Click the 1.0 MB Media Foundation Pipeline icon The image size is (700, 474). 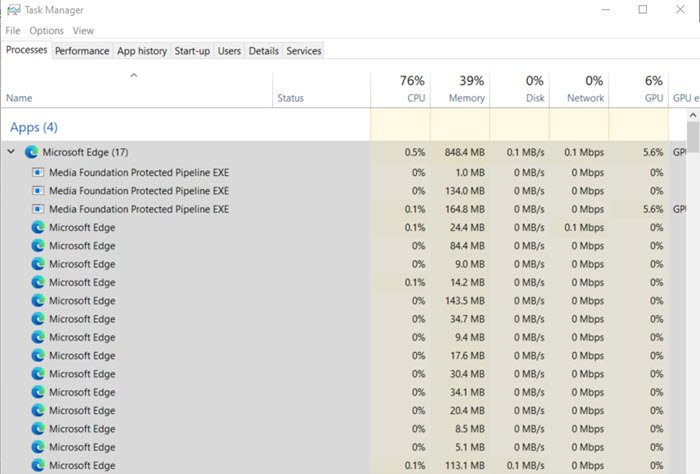38,172
